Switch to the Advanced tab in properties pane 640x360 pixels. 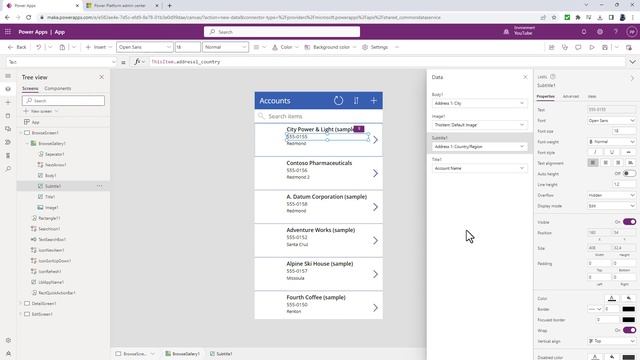pos(571,96)
